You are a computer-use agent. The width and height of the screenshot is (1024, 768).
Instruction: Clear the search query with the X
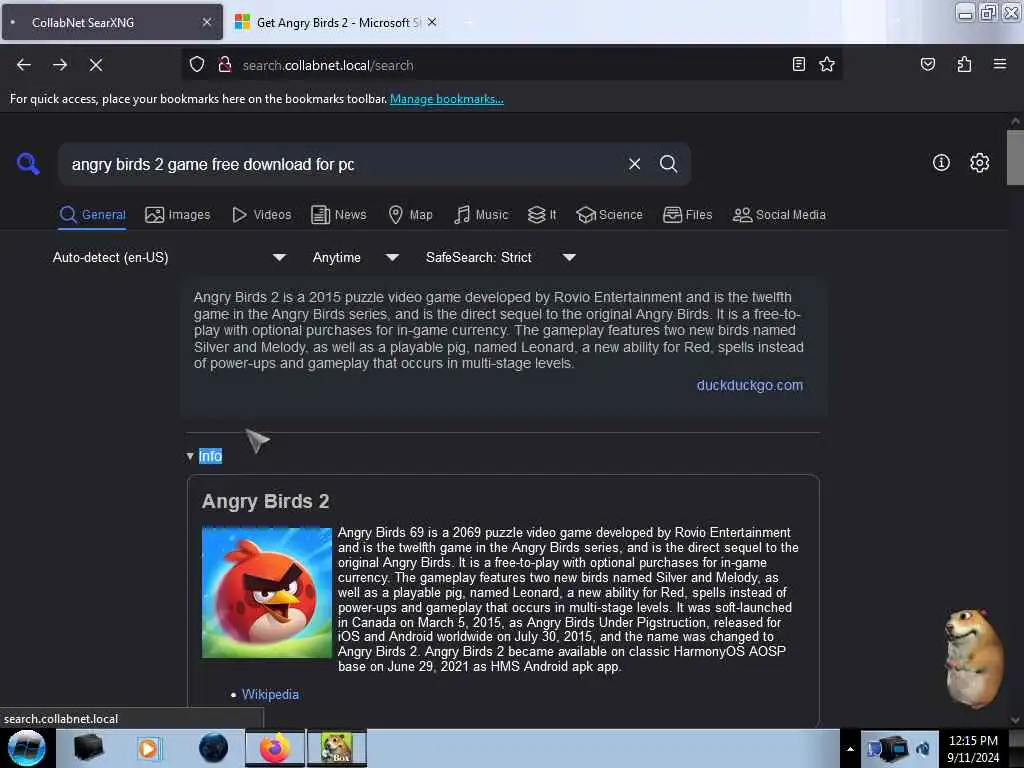(634, 164)
